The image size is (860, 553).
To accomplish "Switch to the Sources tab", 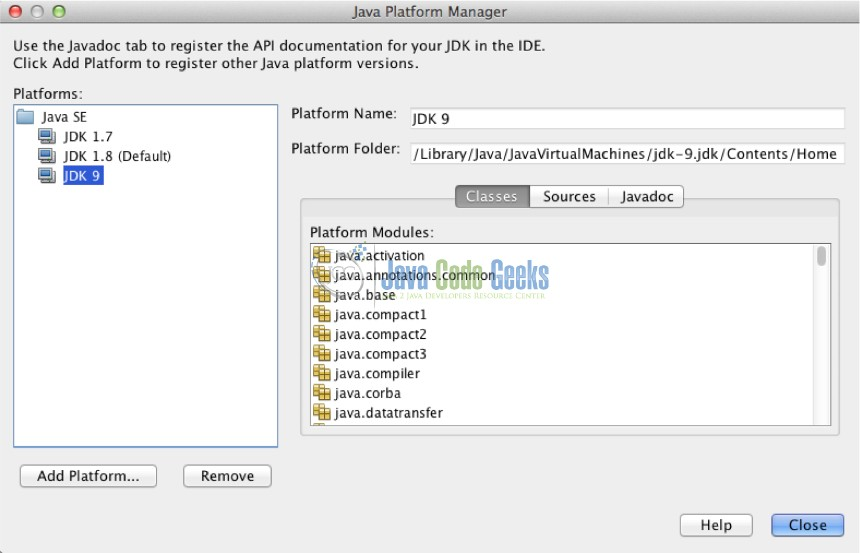I will pos(569,196).
